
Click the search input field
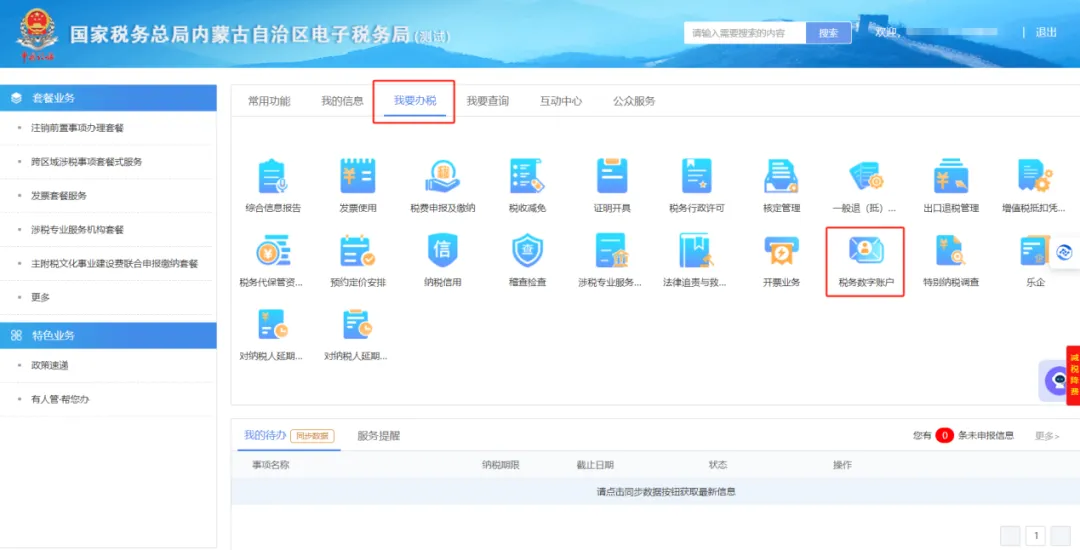[745, 33]
